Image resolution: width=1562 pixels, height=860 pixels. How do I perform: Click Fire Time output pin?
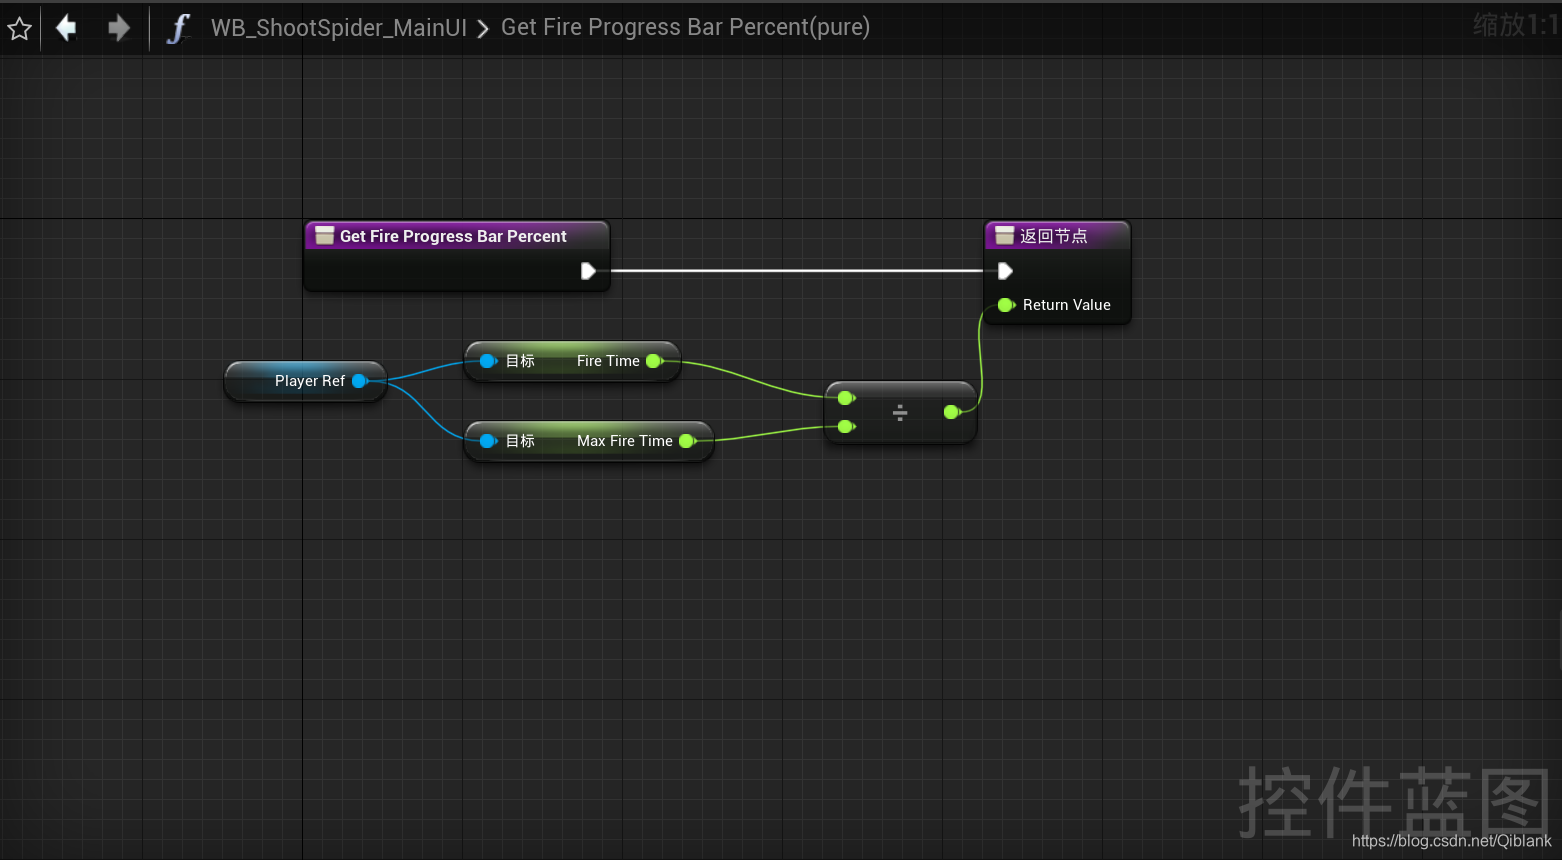pyautogui.click(x=654, y=361)
